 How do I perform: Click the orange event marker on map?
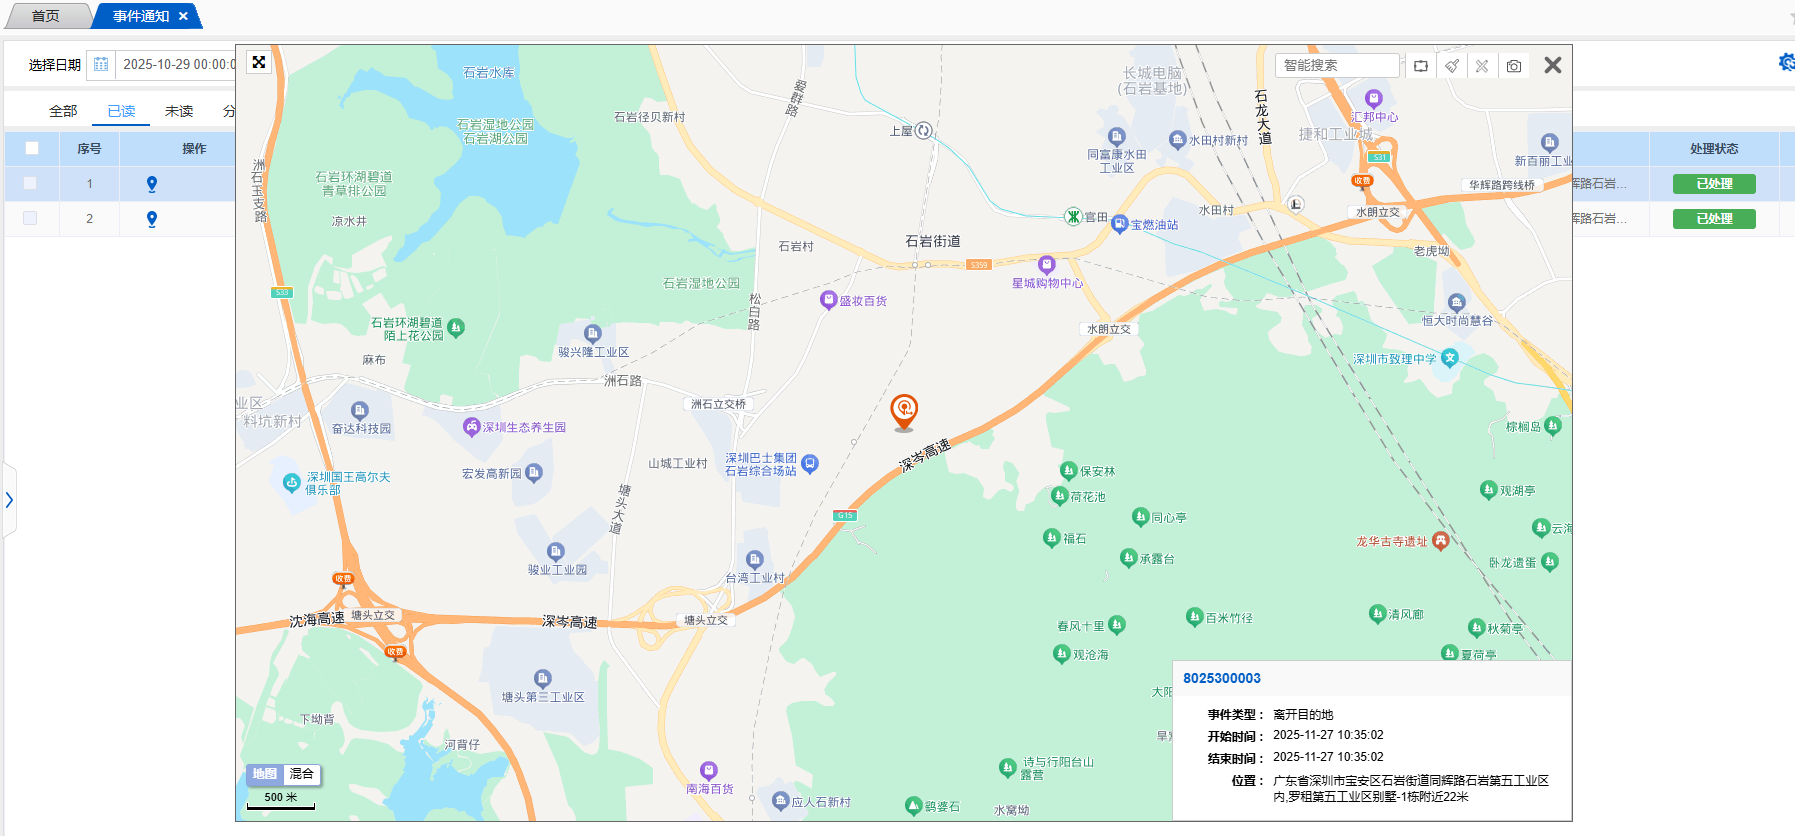point(904,410)
